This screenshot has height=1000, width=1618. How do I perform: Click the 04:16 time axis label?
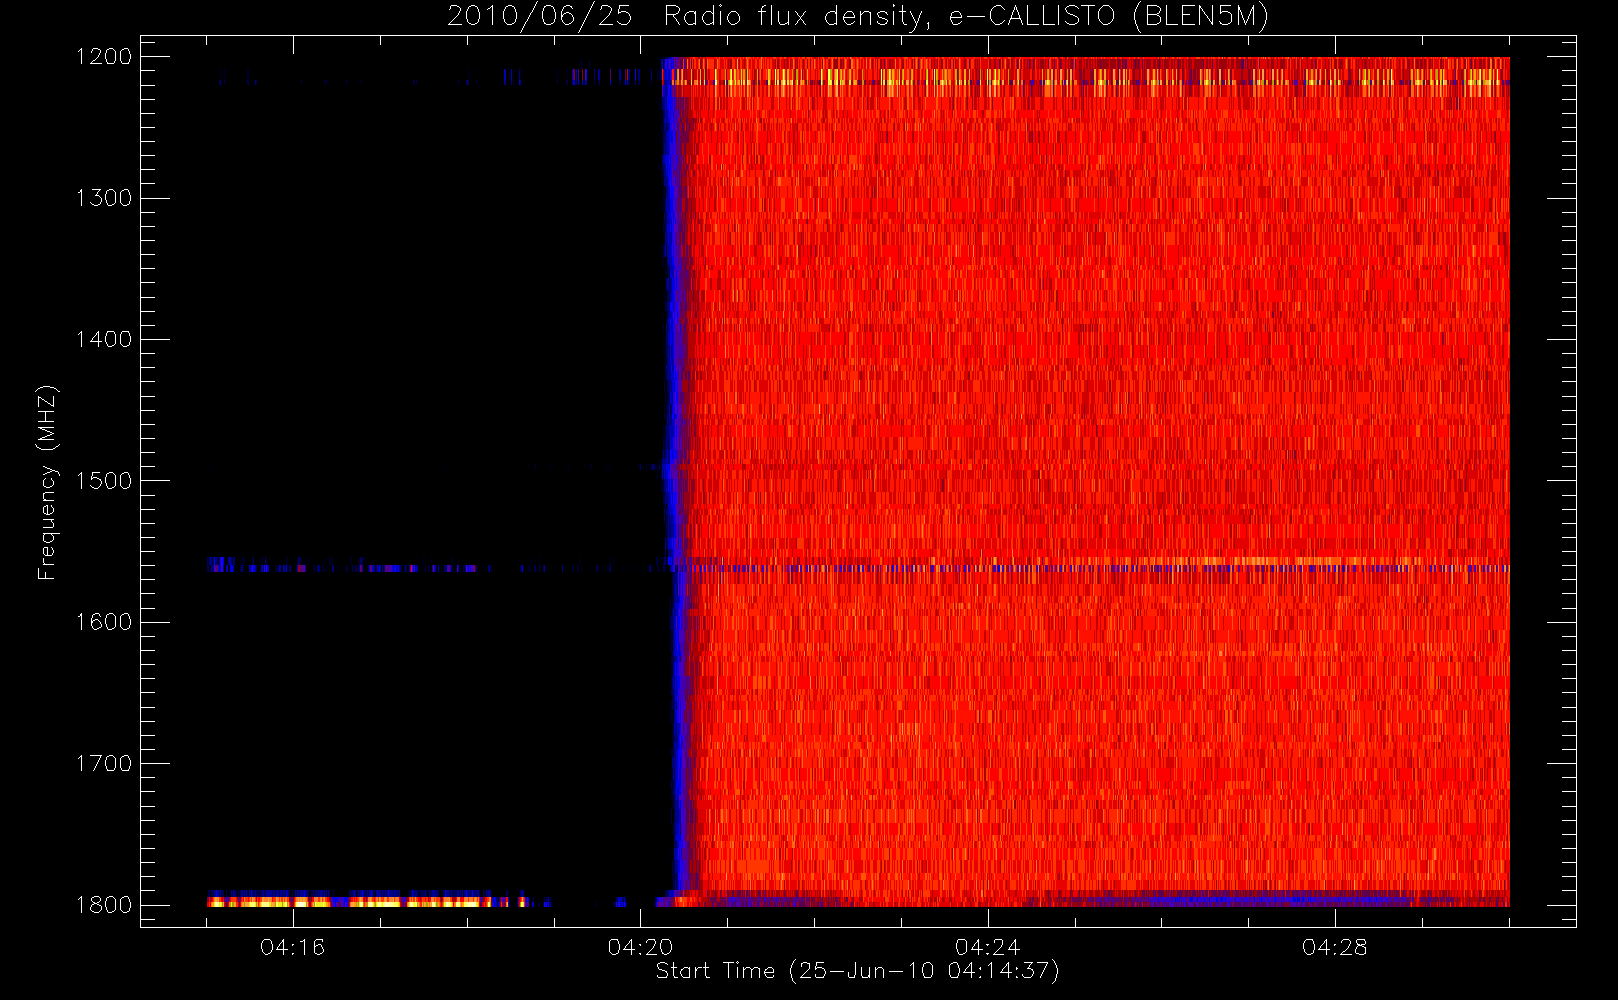tap(292, 947)
